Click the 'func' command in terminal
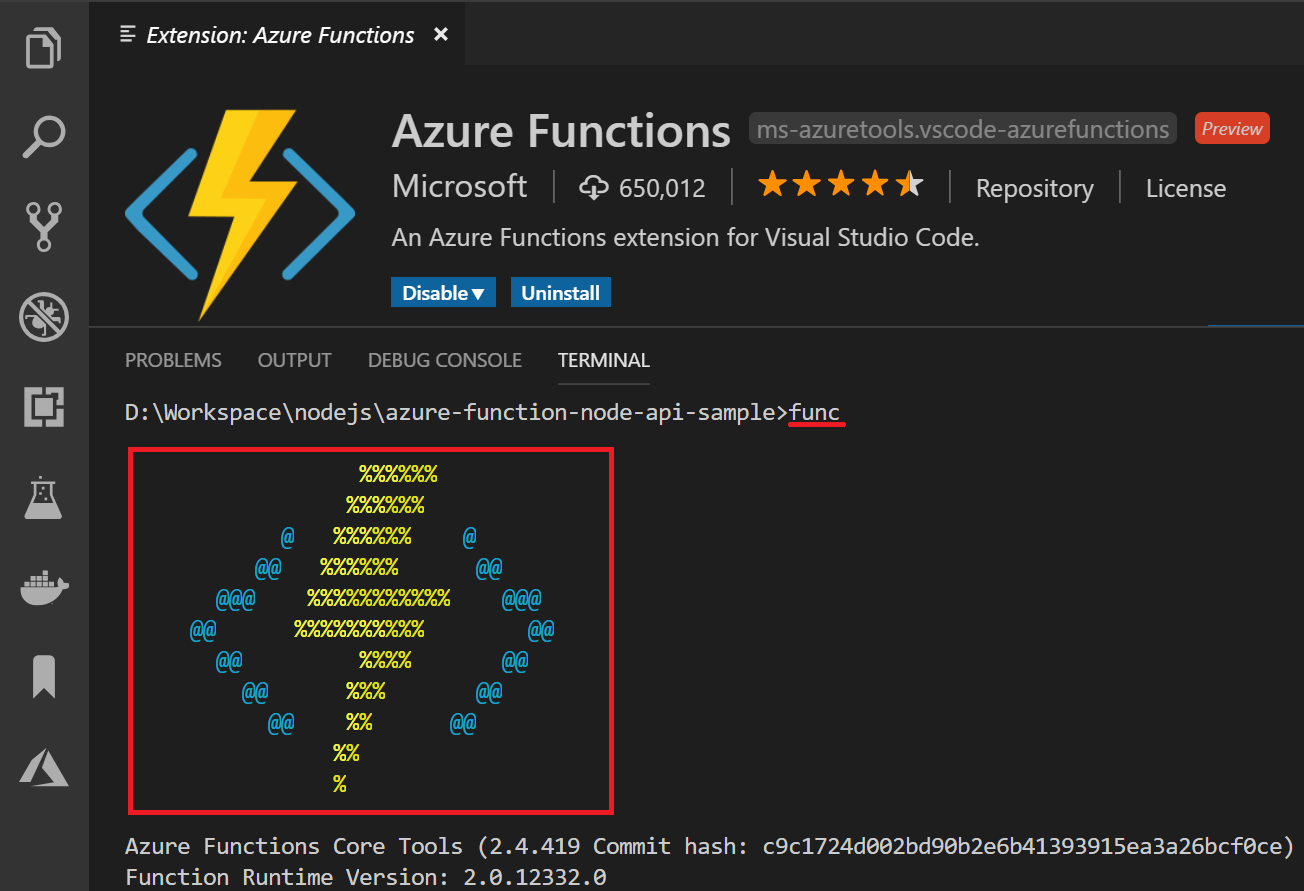Viewport: 1304px width, 891px height. tap(816, 413)
